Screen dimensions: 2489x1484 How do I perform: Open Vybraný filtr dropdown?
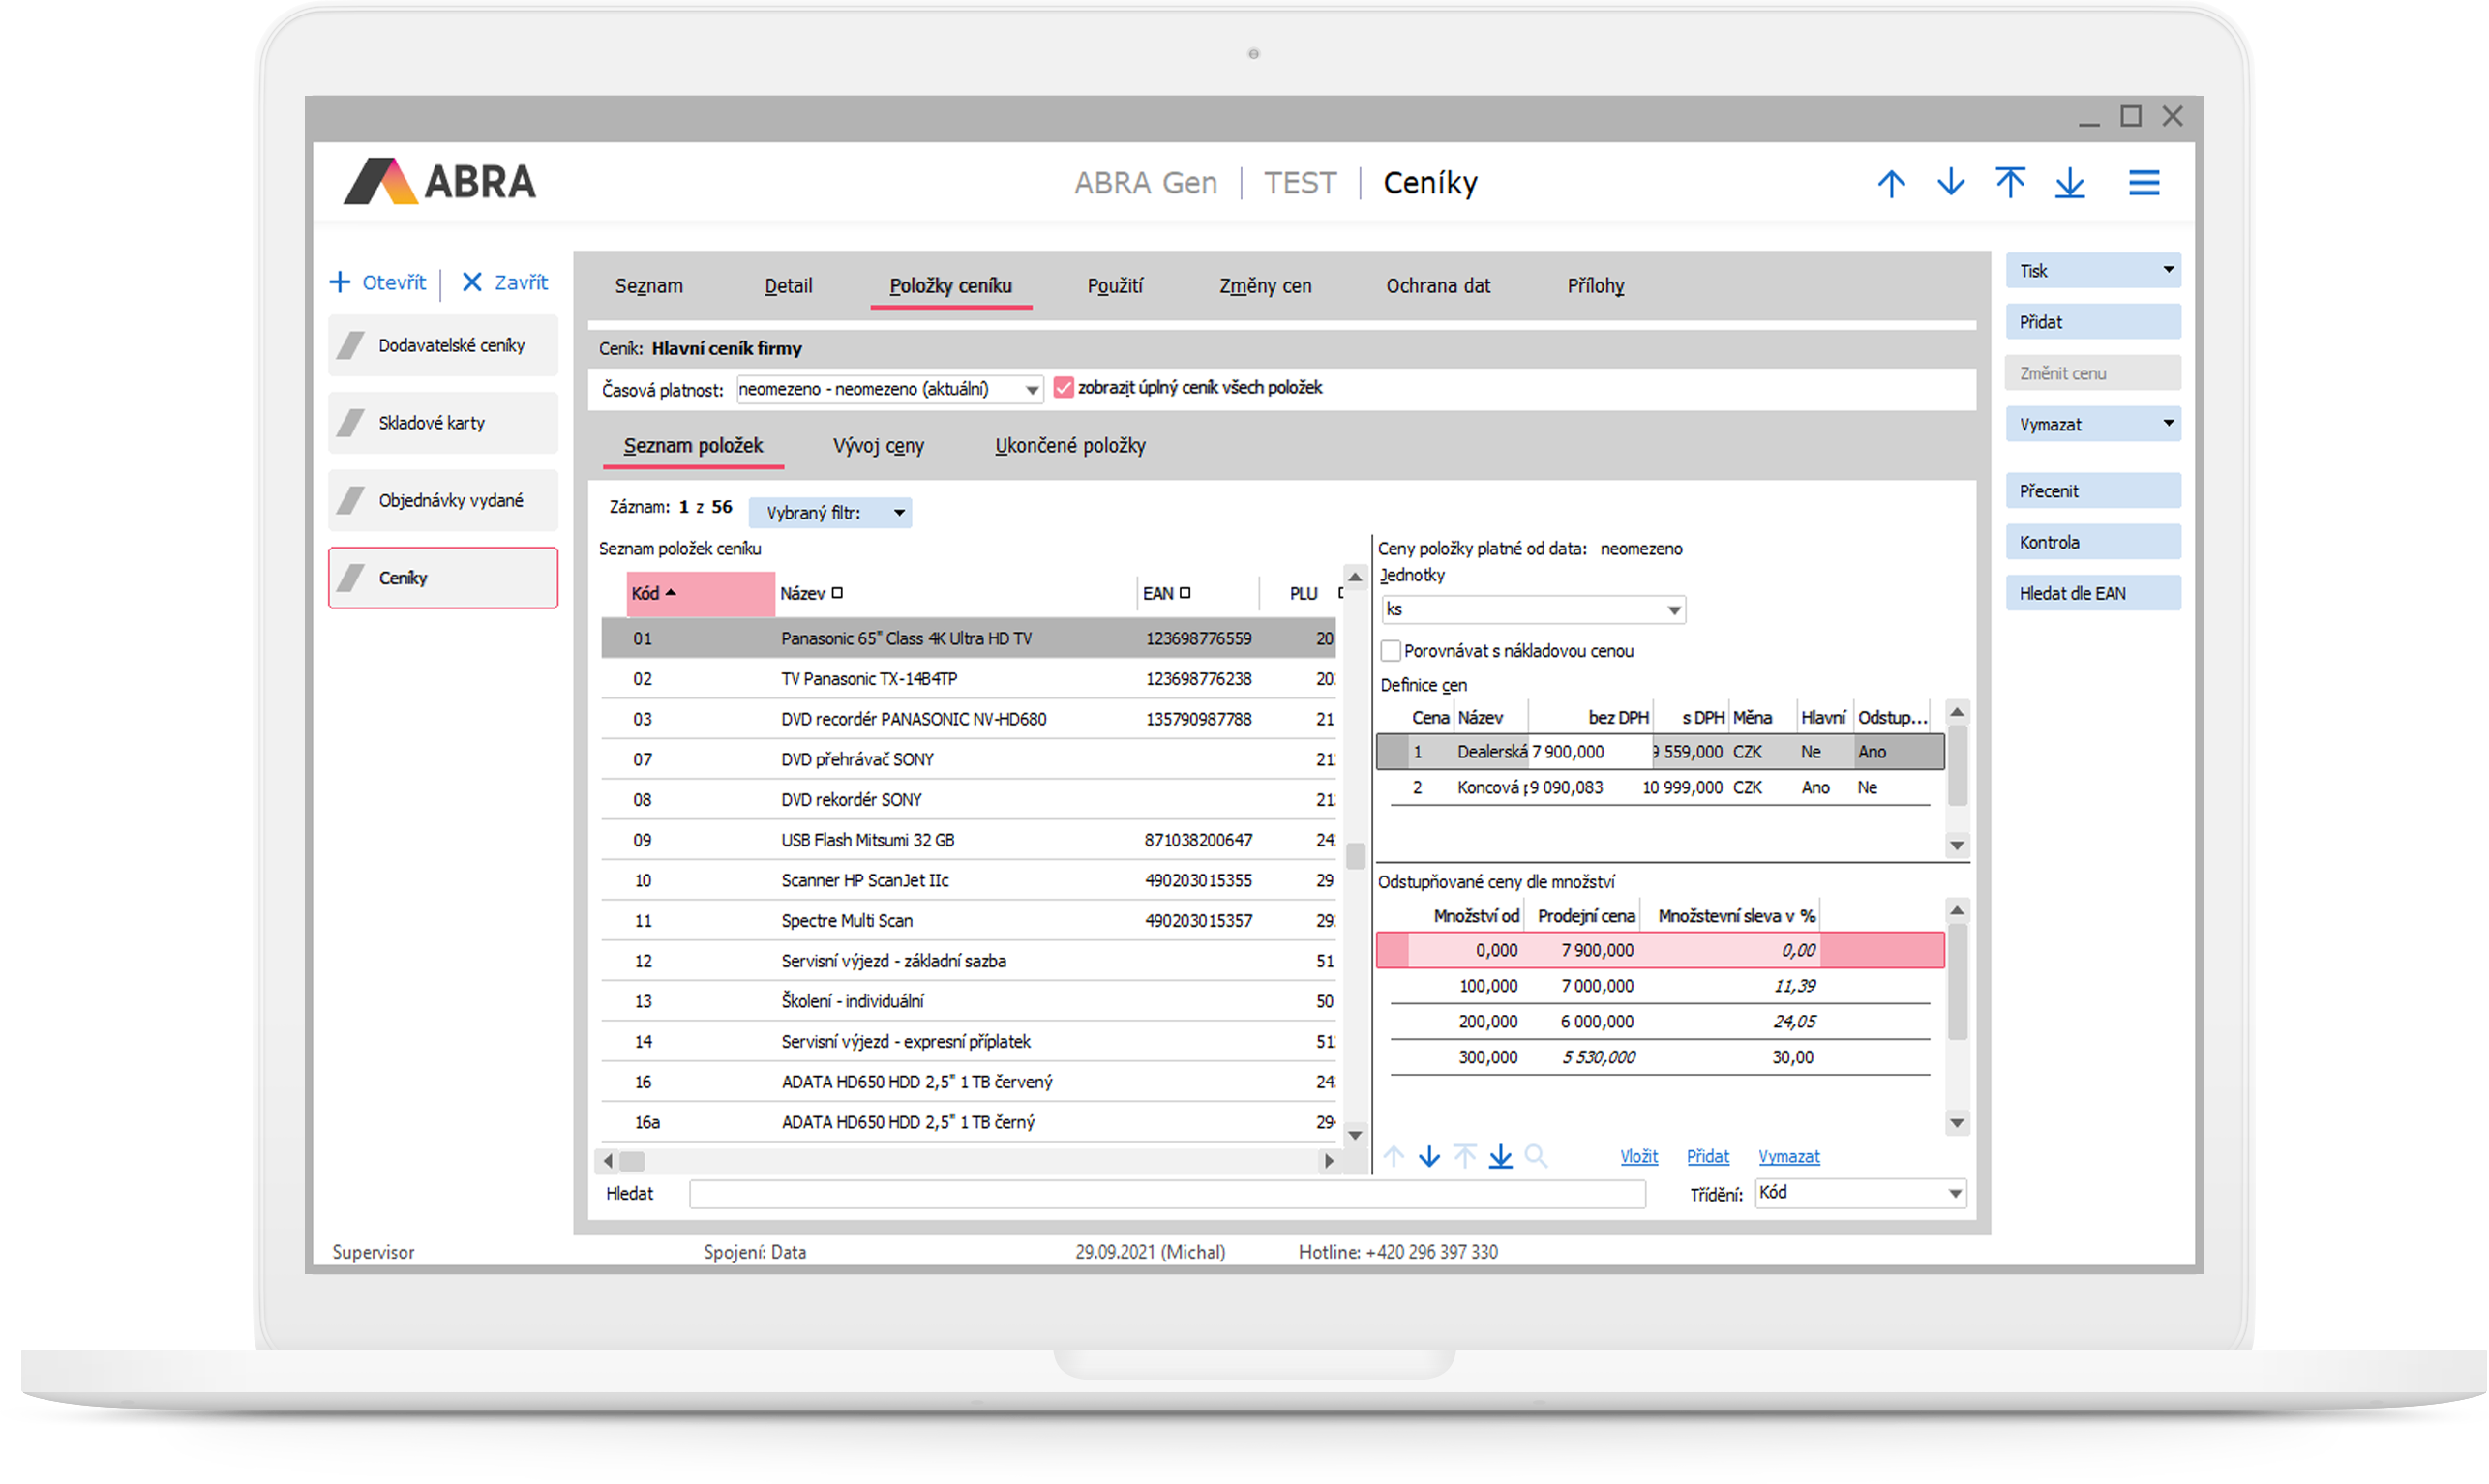coord(829,513)
